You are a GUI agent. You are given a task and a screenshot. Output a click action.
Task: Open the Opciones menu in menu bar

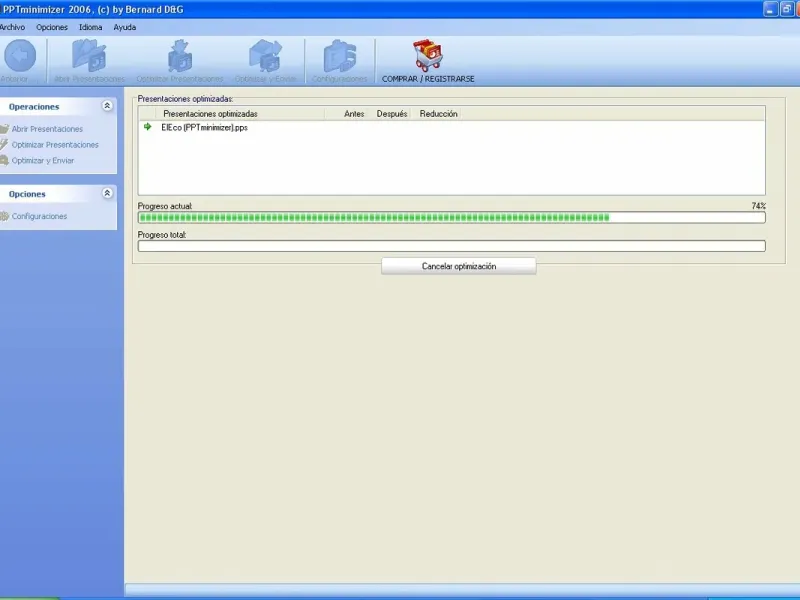click(52, 28)
